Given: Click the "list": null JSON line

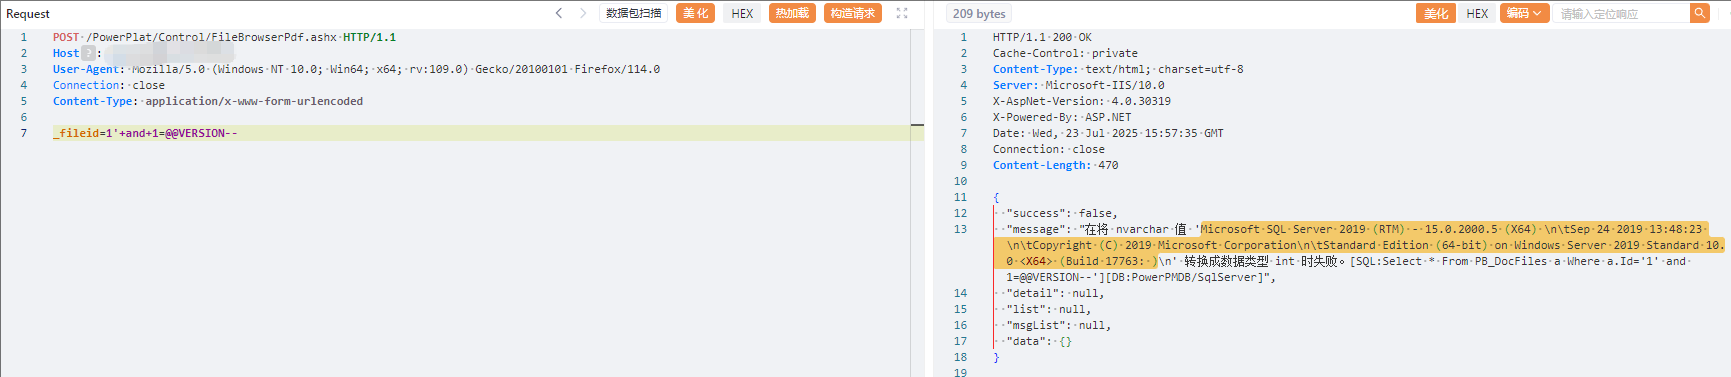Looking at the screenshot, I should click(1048, 309).
